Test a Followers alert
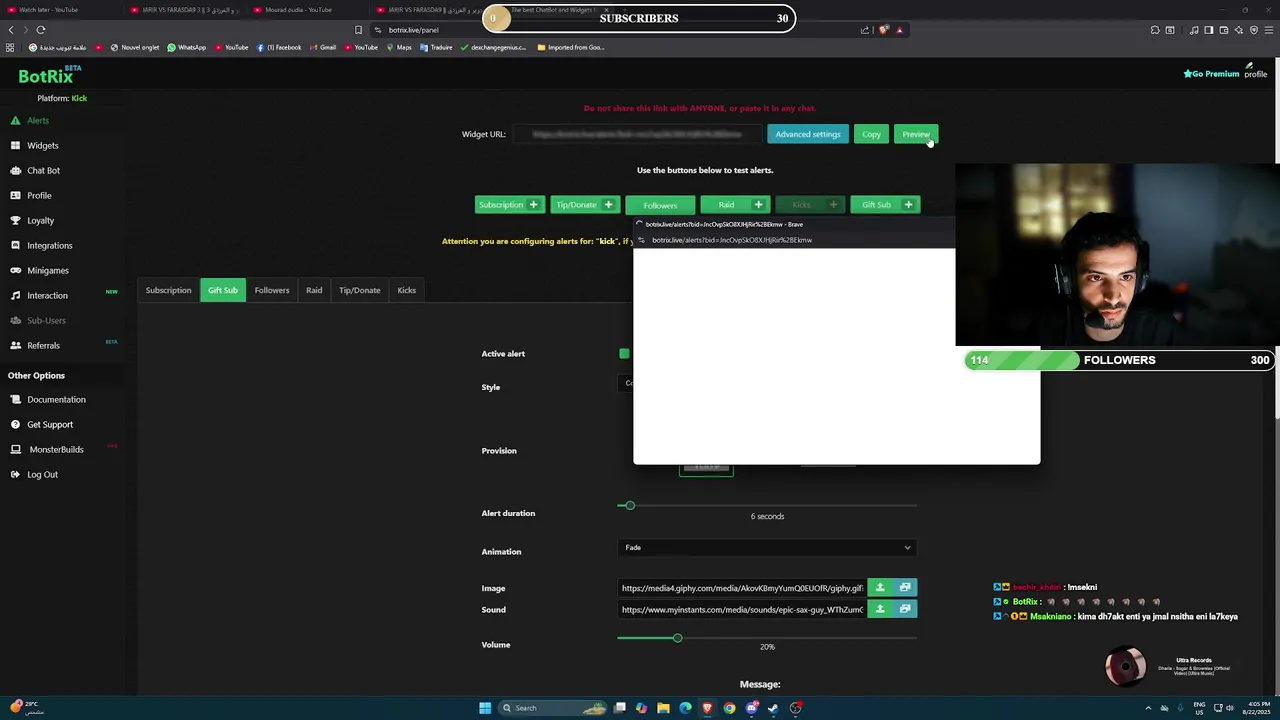Image resolution: width=1280 pixels, height=720 pixels. coord(660,205)
